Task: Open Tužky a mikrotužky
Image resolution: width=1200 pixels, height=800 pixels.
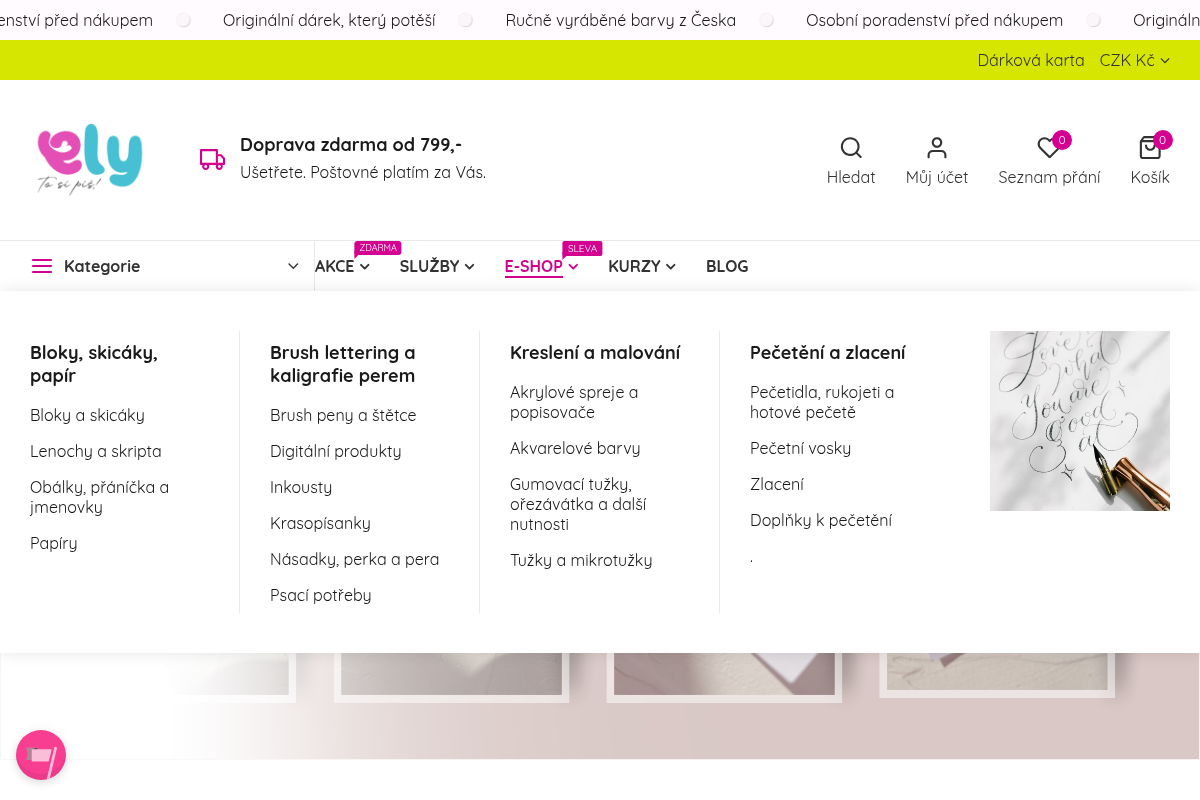Action: coord(581,560)
